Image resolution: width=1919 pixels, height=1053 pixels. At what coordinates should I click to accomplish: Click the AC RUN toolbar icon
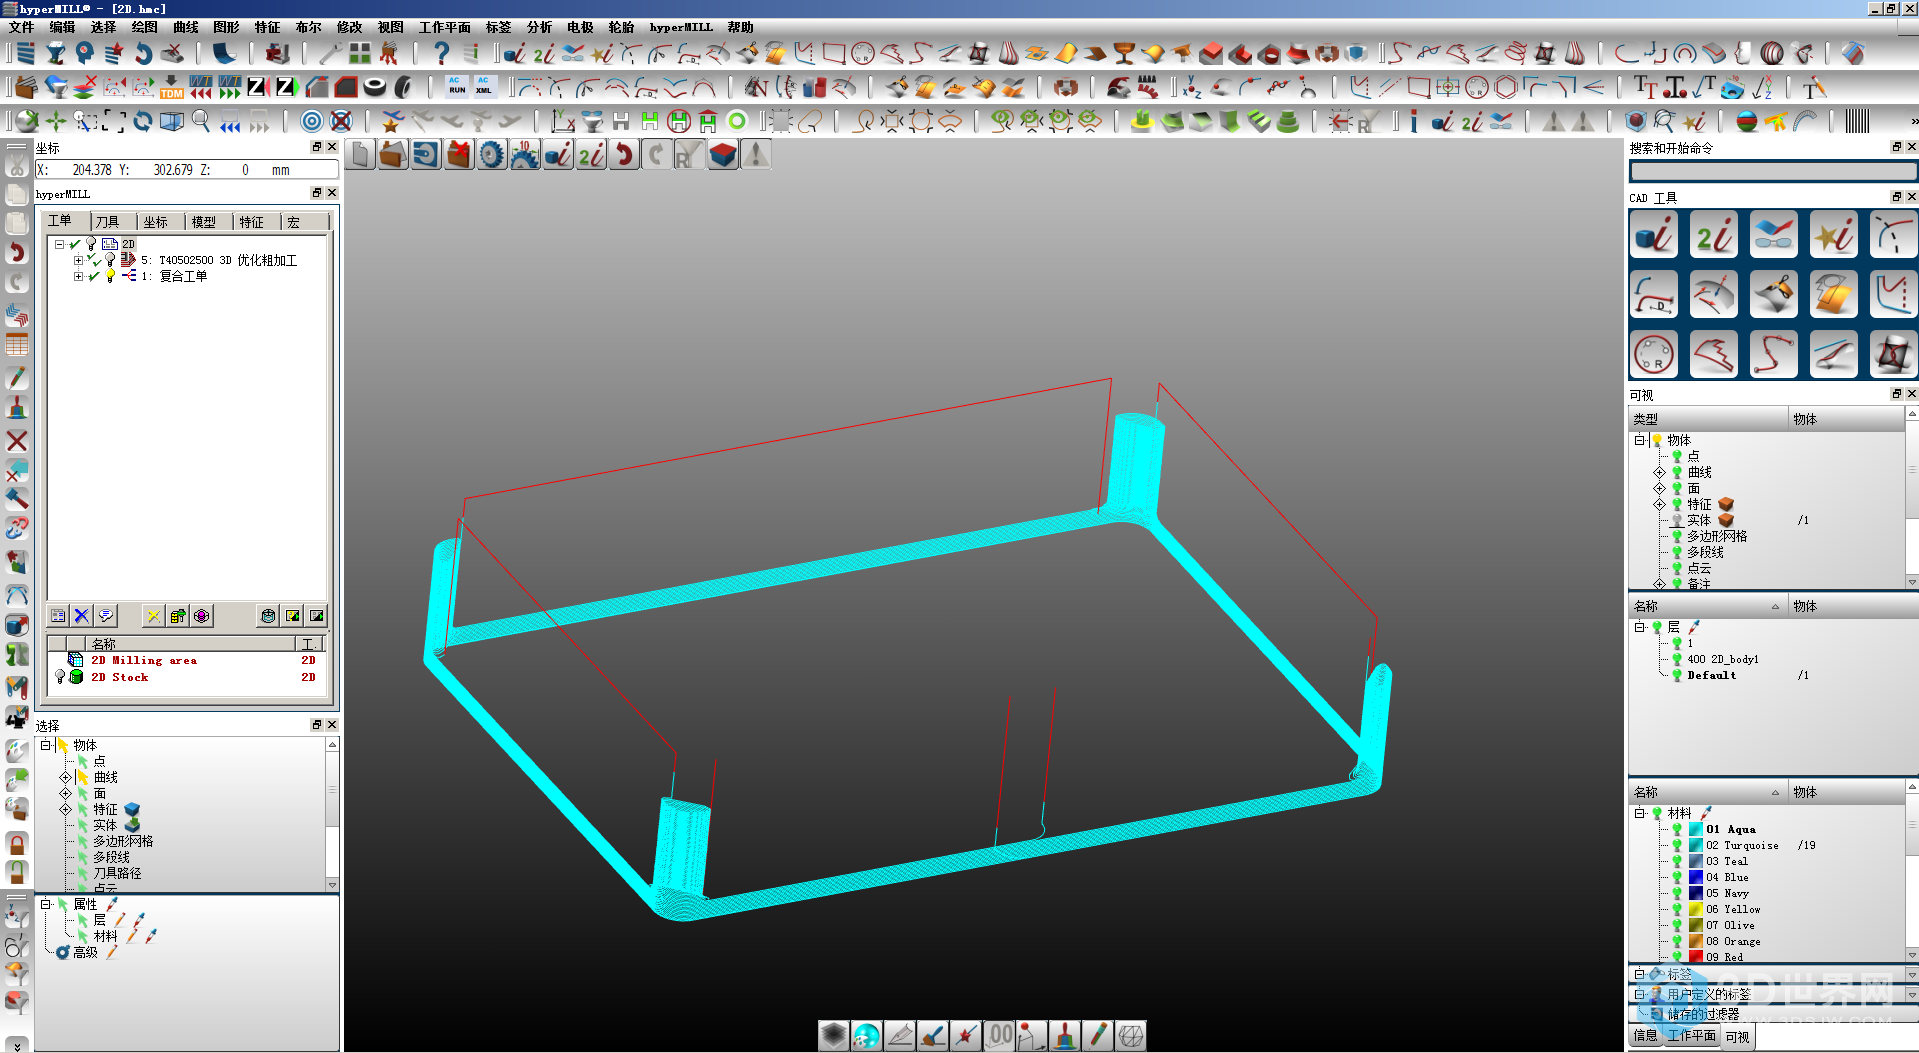pyautogui.click(x=457, y=86)
